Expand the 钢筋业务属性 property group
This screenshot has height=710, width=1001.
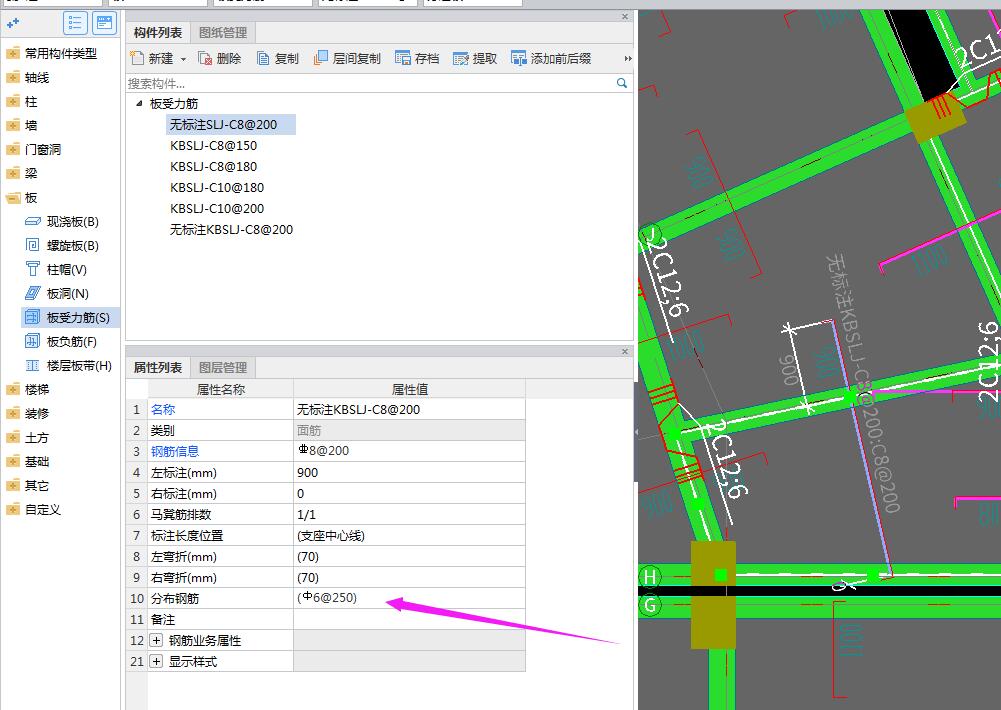click(x=157, y=640)
